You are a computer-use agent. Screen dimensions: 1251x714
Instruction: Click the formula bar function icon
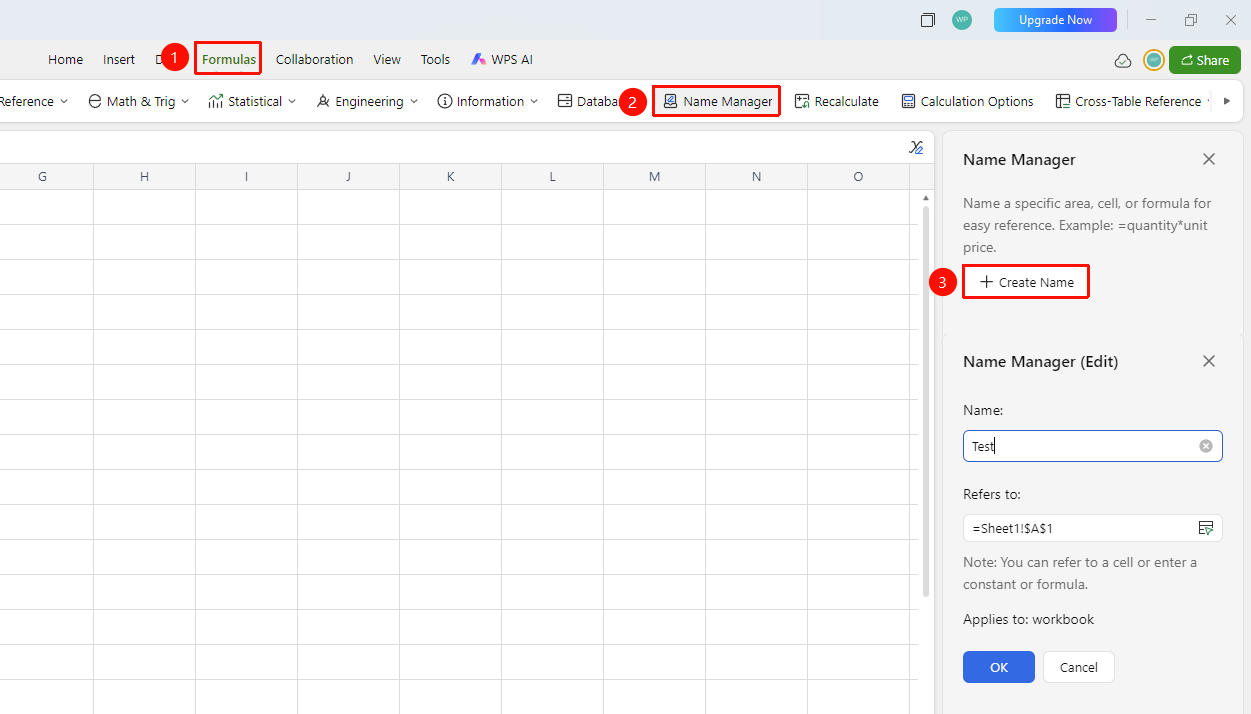(916, 147)
